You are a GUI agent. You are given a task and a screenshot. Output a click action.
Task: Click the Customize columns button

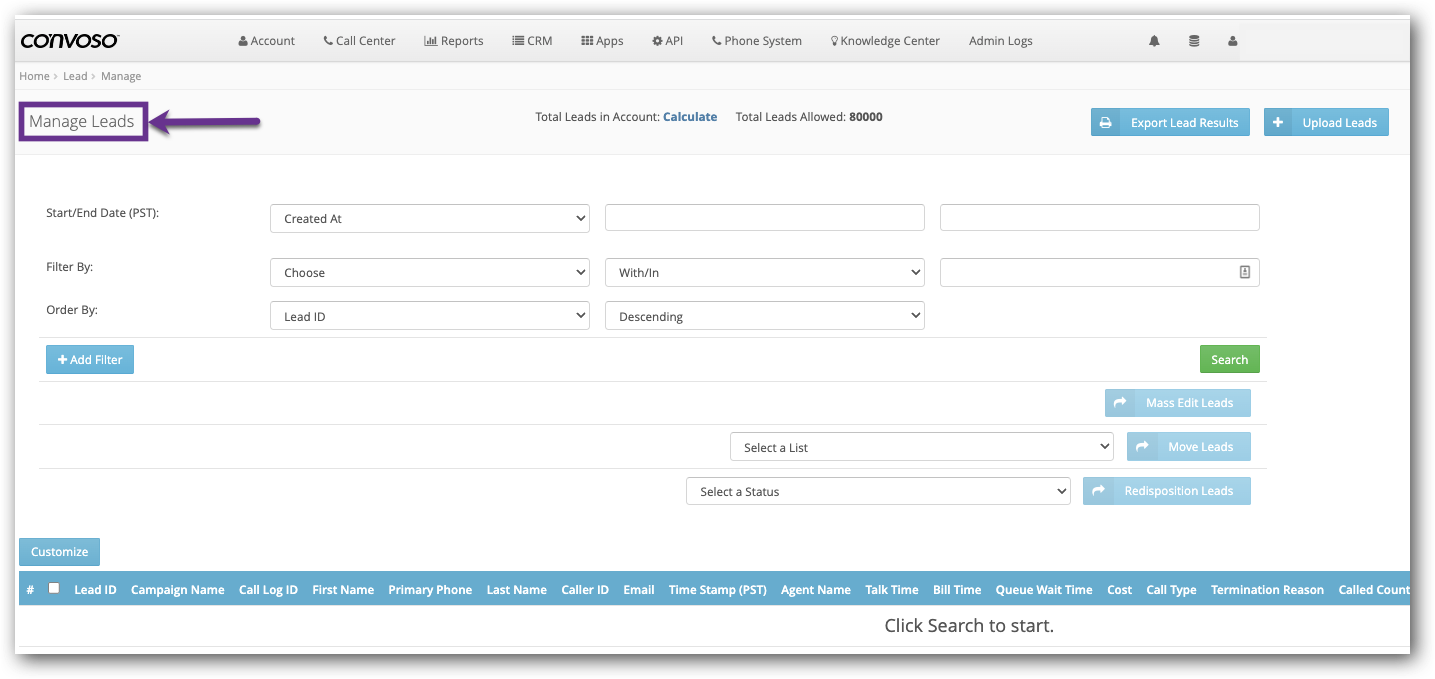[59, 552]
